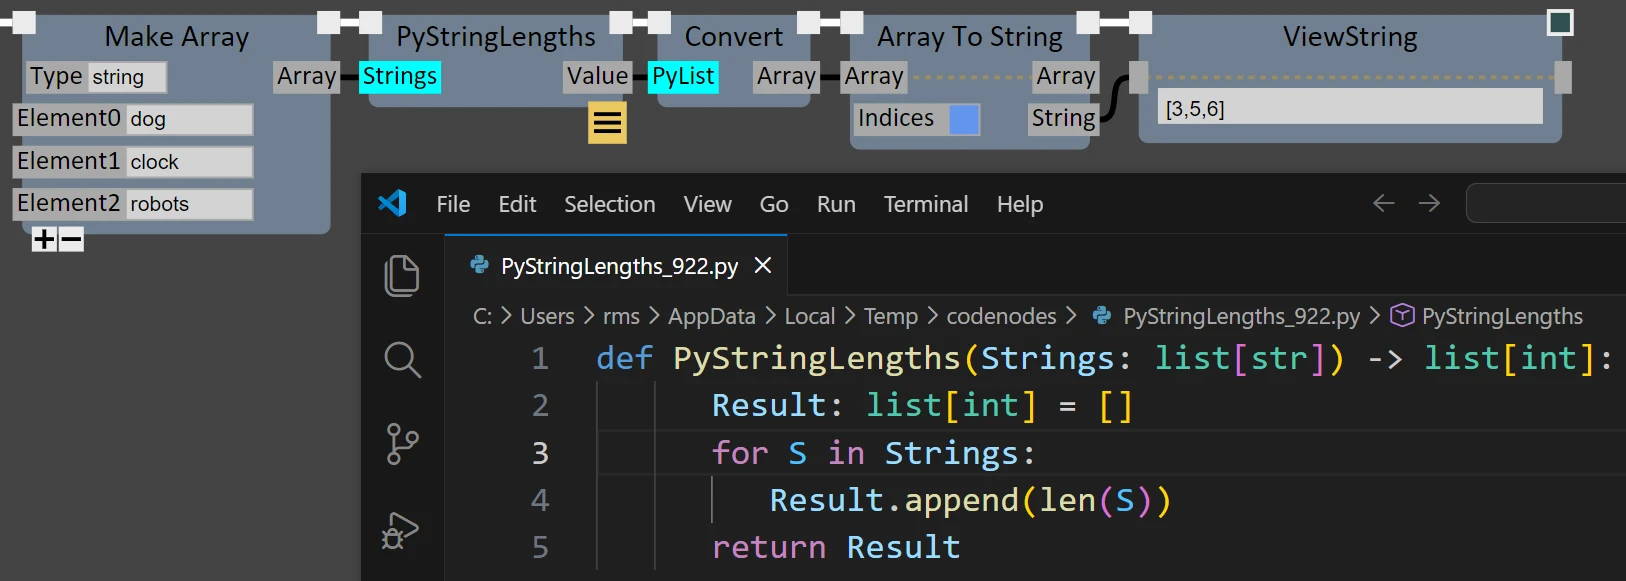Click ViewString output field showing [3,5,6]
The height and width of the screenshot is (581, 1626).
(1350, 107)
